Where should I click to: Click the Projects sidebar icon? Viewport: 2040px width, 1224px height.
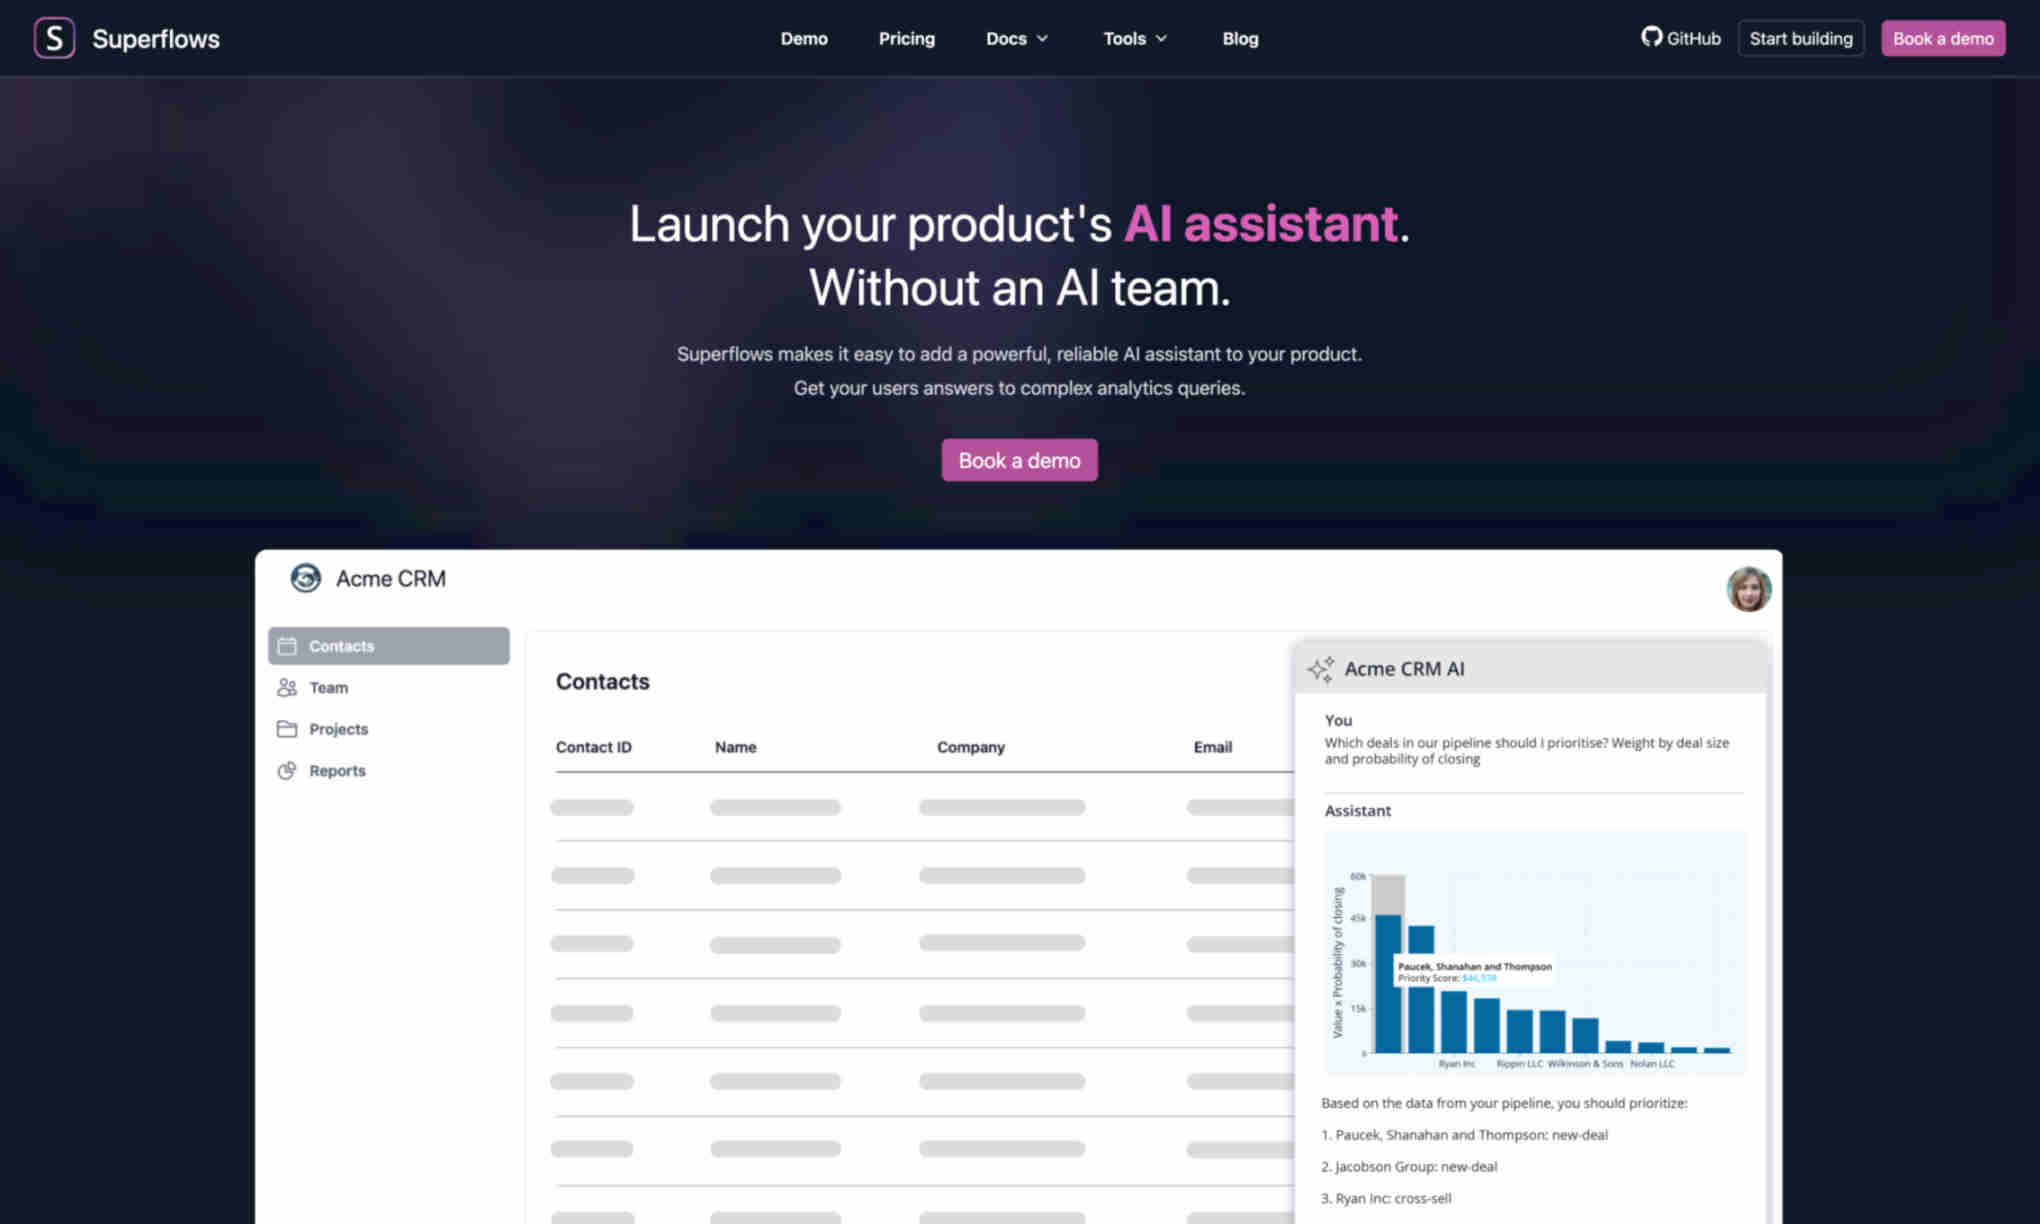(x=287, y=727)
